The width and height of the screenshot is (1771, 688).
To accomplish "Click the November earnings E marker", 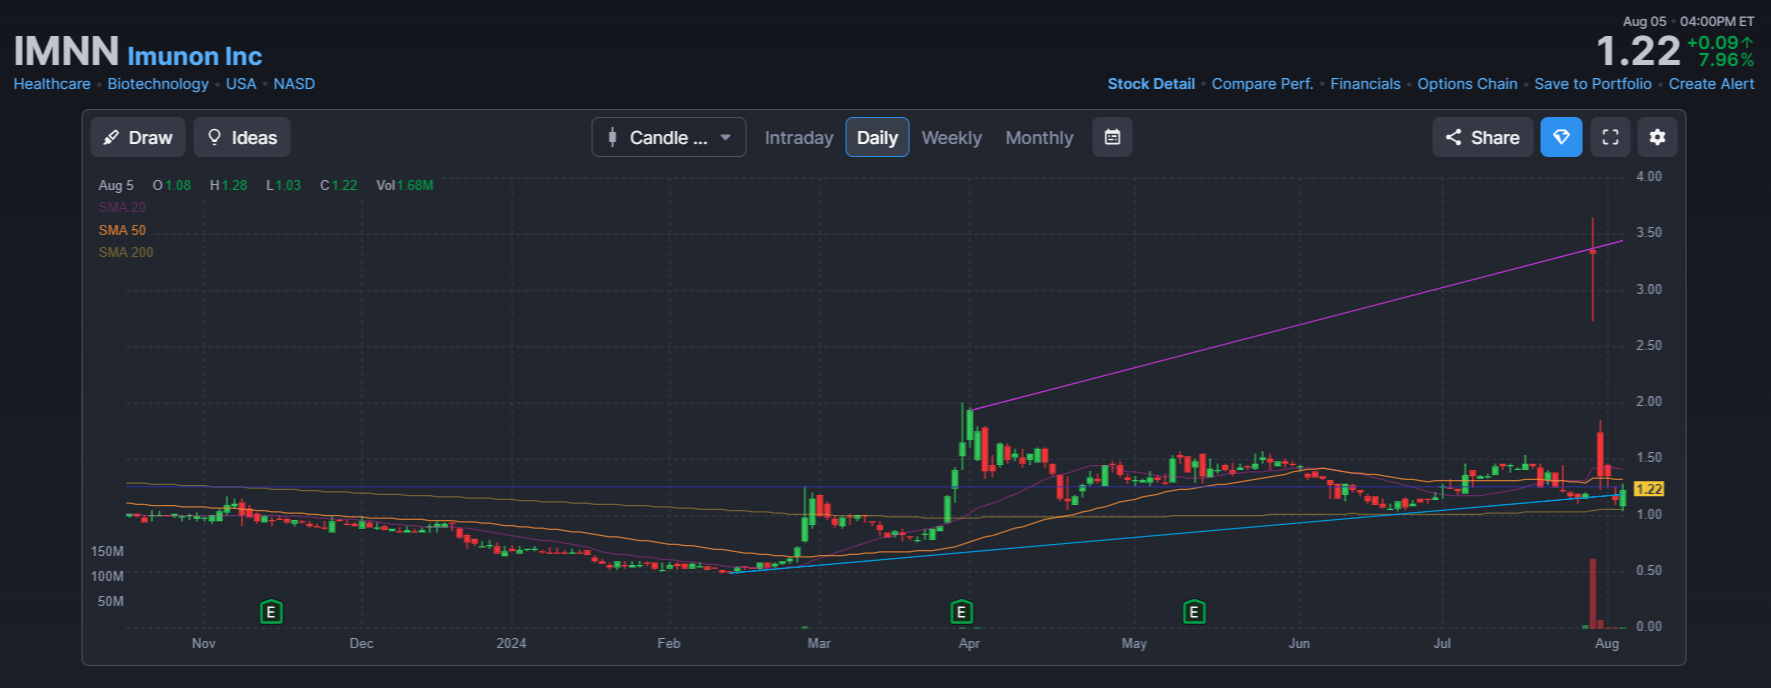I will (271, 612).
